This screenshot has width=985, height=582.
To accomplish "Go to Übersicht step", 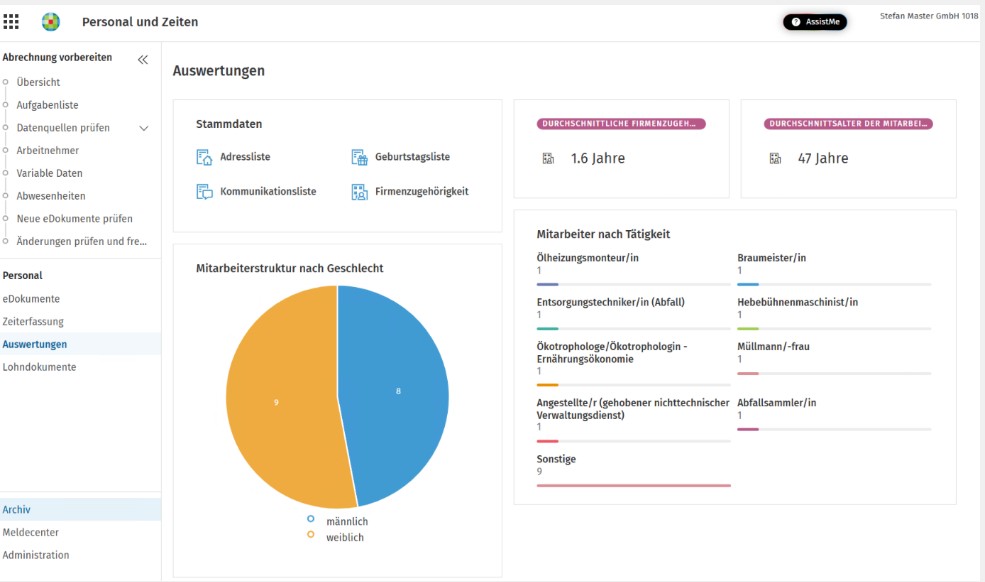I will coord(38,82).
